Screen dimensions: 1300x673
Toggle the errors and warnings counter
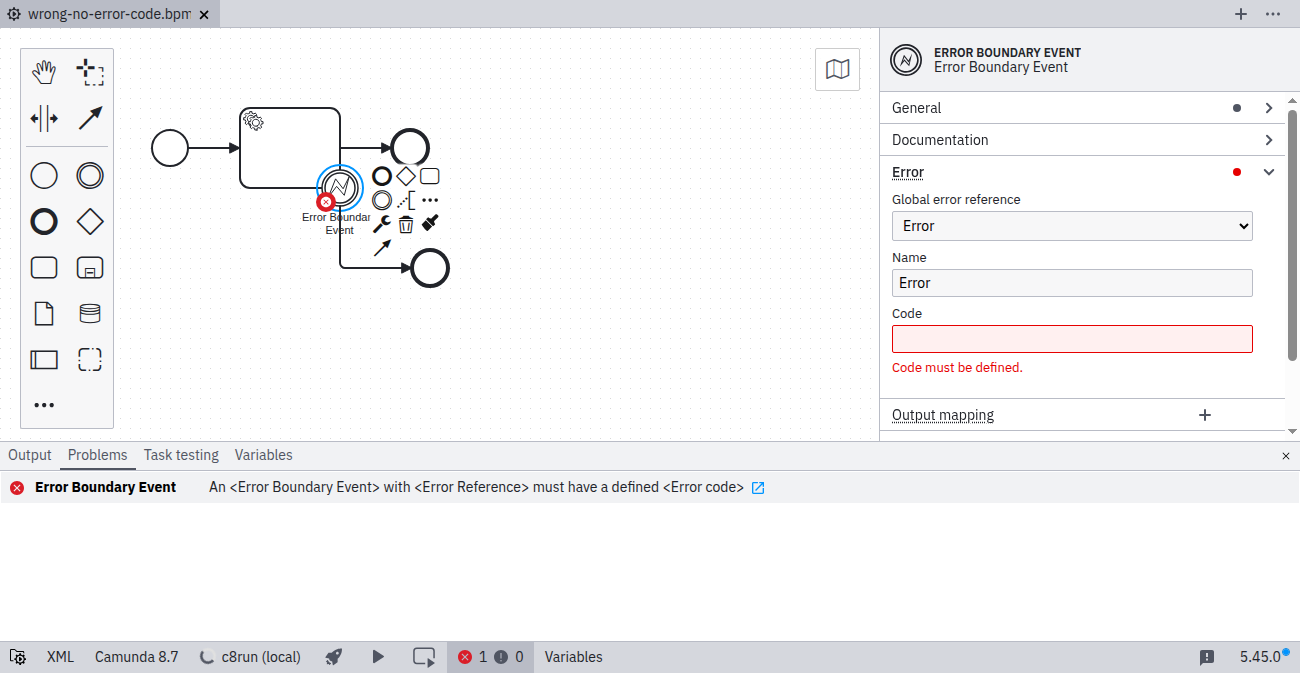pyautogui.click(x=490, y=657)
